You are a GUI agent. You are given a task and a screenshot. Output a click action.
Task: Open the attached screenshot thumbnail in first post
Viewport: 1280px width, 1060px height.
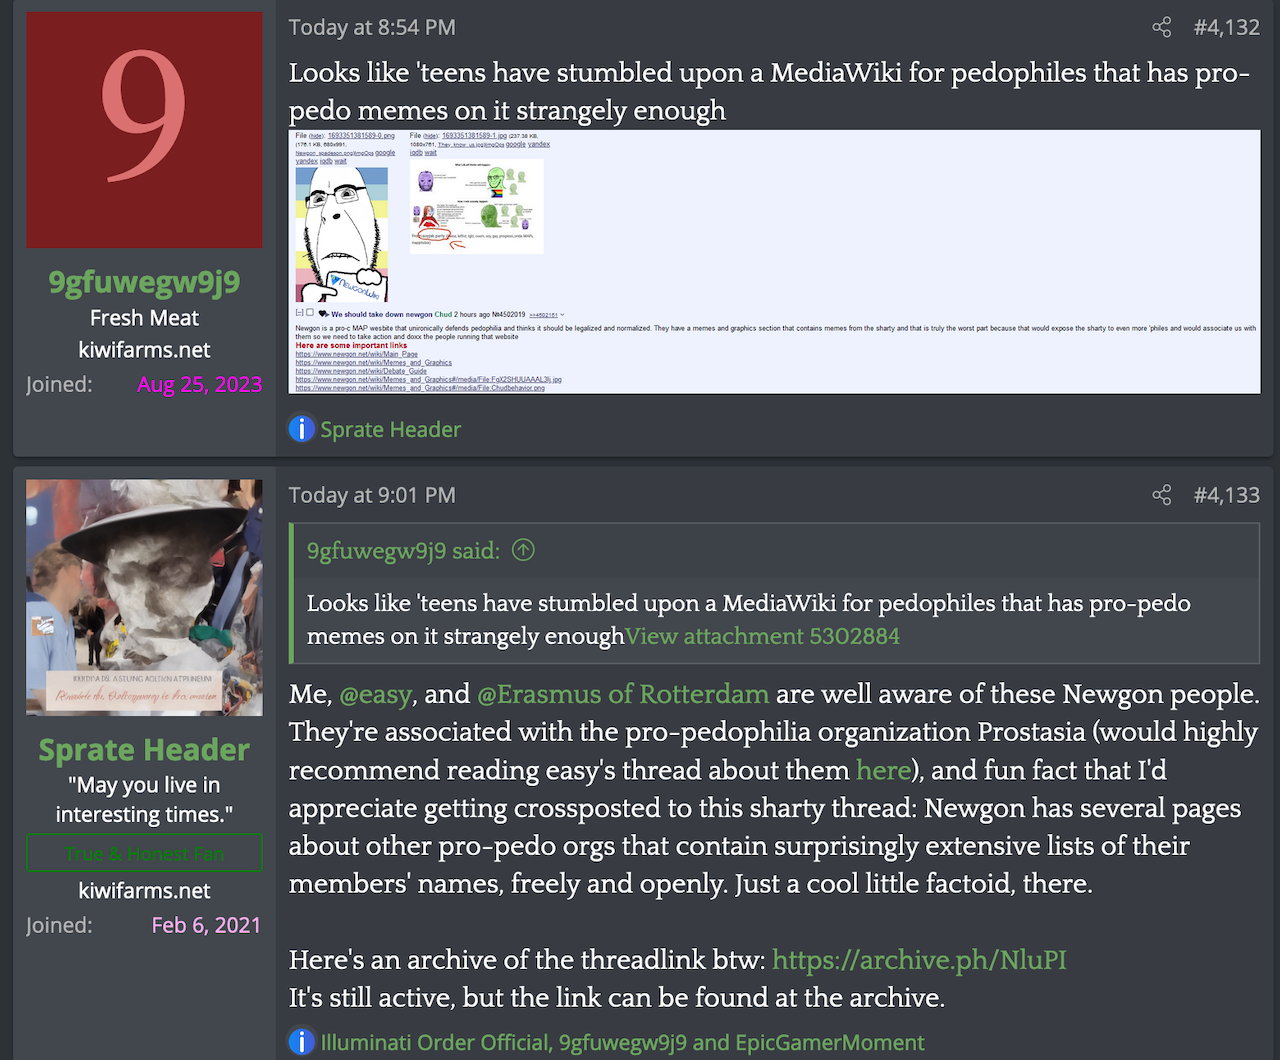pos(774,261)
